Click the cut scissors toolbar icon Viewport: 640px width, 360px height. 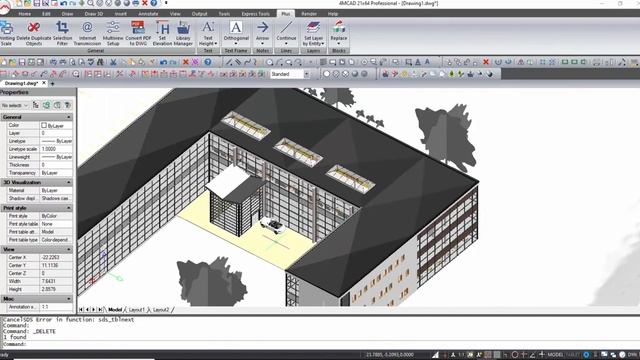click(113, 62)
